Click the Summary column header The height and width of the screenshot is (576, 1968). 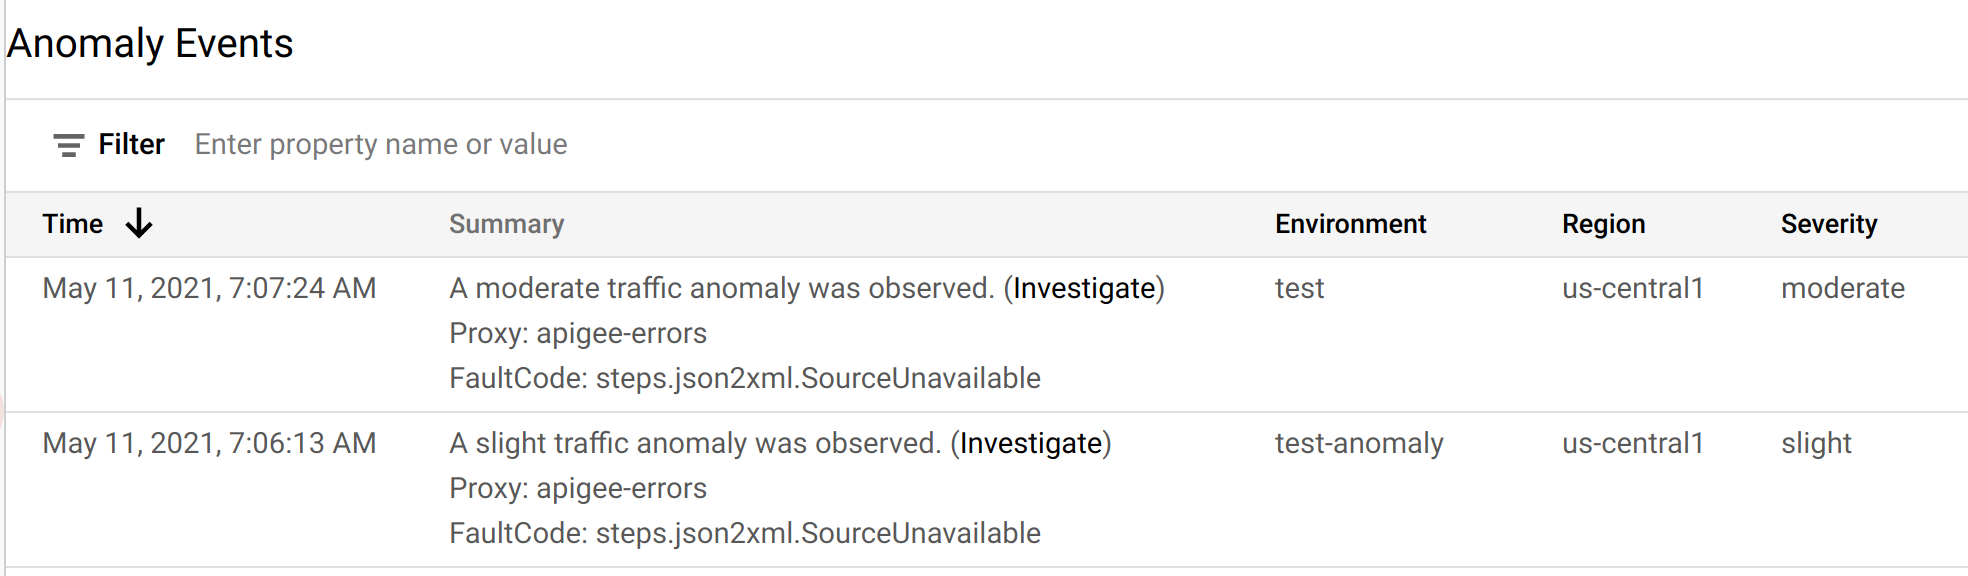click(507, 224)
